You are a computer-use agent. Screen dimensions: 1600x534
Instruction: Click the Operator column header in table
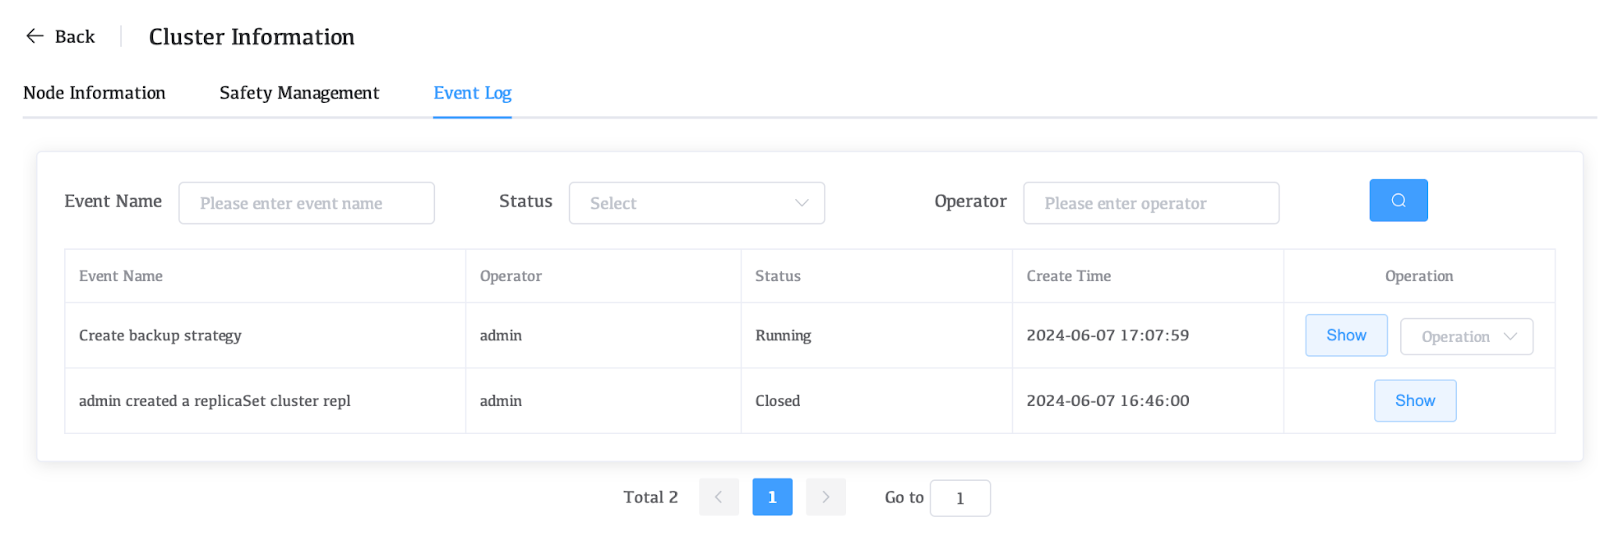(510, 276)
